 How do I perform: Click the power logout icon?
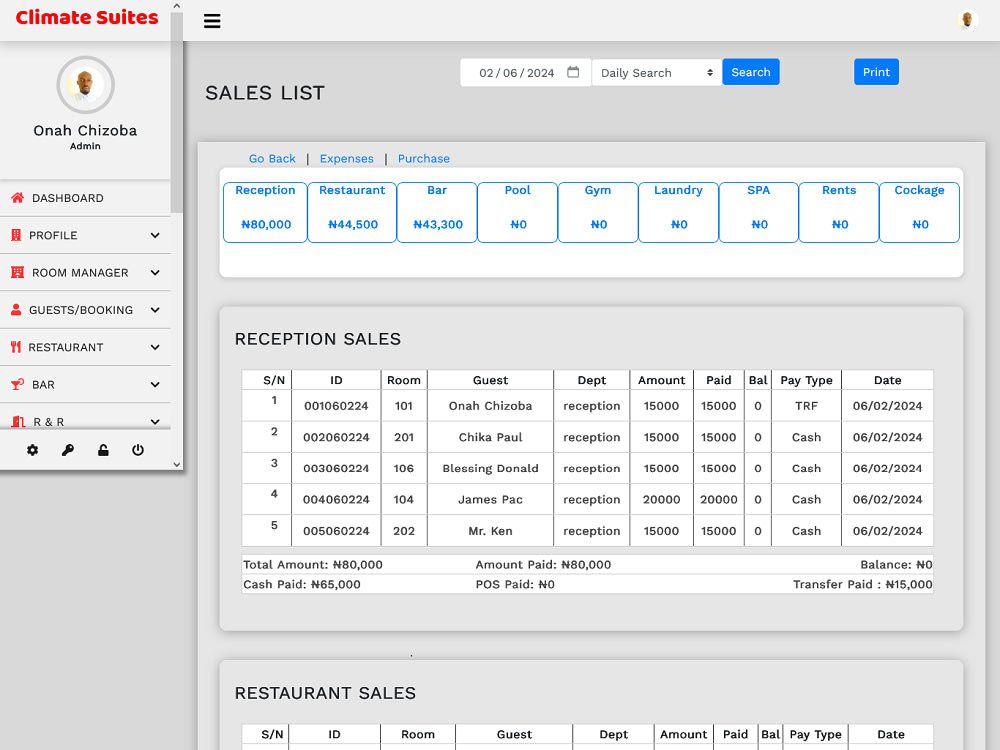pyautogui.click(x=138, y=450)
